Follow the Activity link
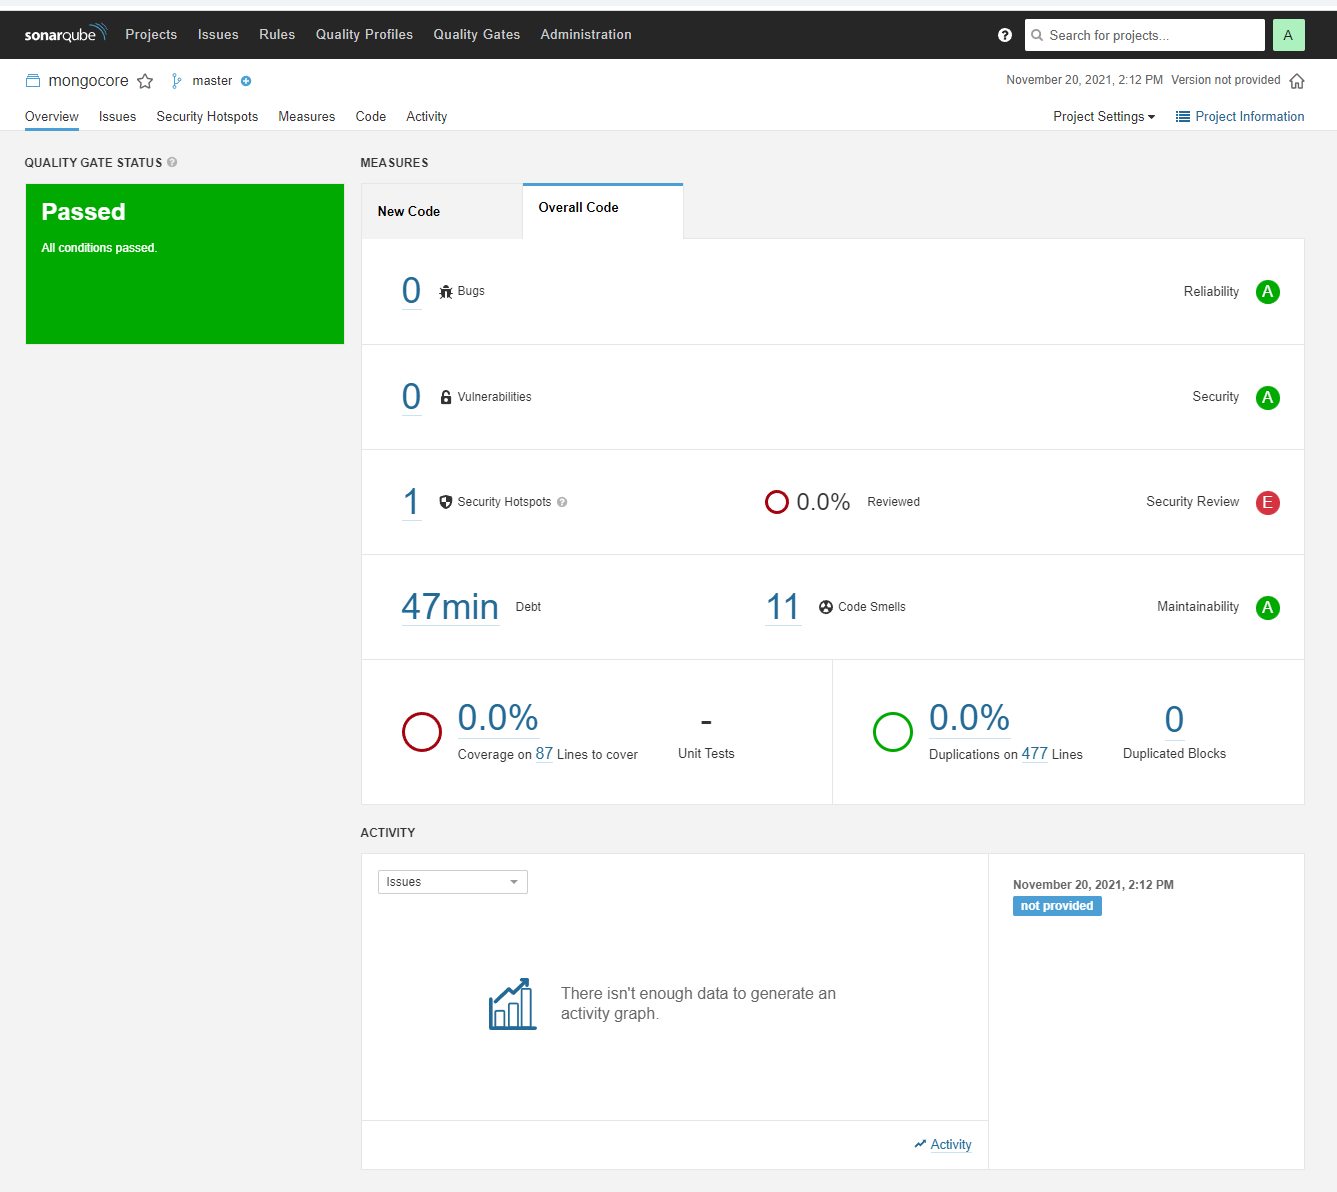Screen dimensions: 1337x1192 [950, 1144]
